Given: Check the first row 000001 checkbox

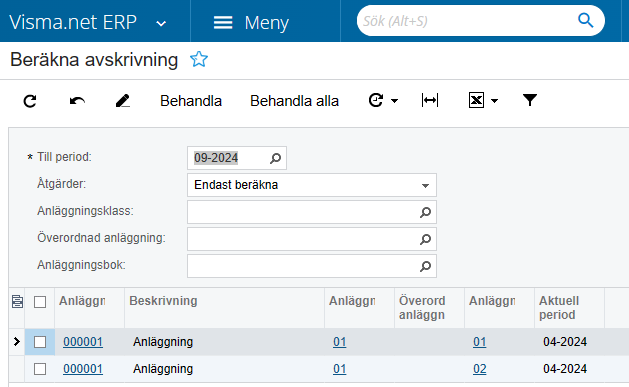Looking at the screenshot, I should point(40,342).
